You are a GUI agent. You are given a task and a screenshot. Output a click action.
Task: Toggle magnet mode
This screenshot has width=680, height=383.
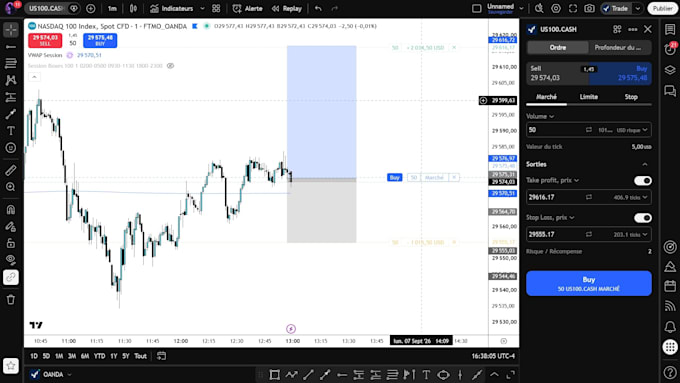[x=11, y=210]
